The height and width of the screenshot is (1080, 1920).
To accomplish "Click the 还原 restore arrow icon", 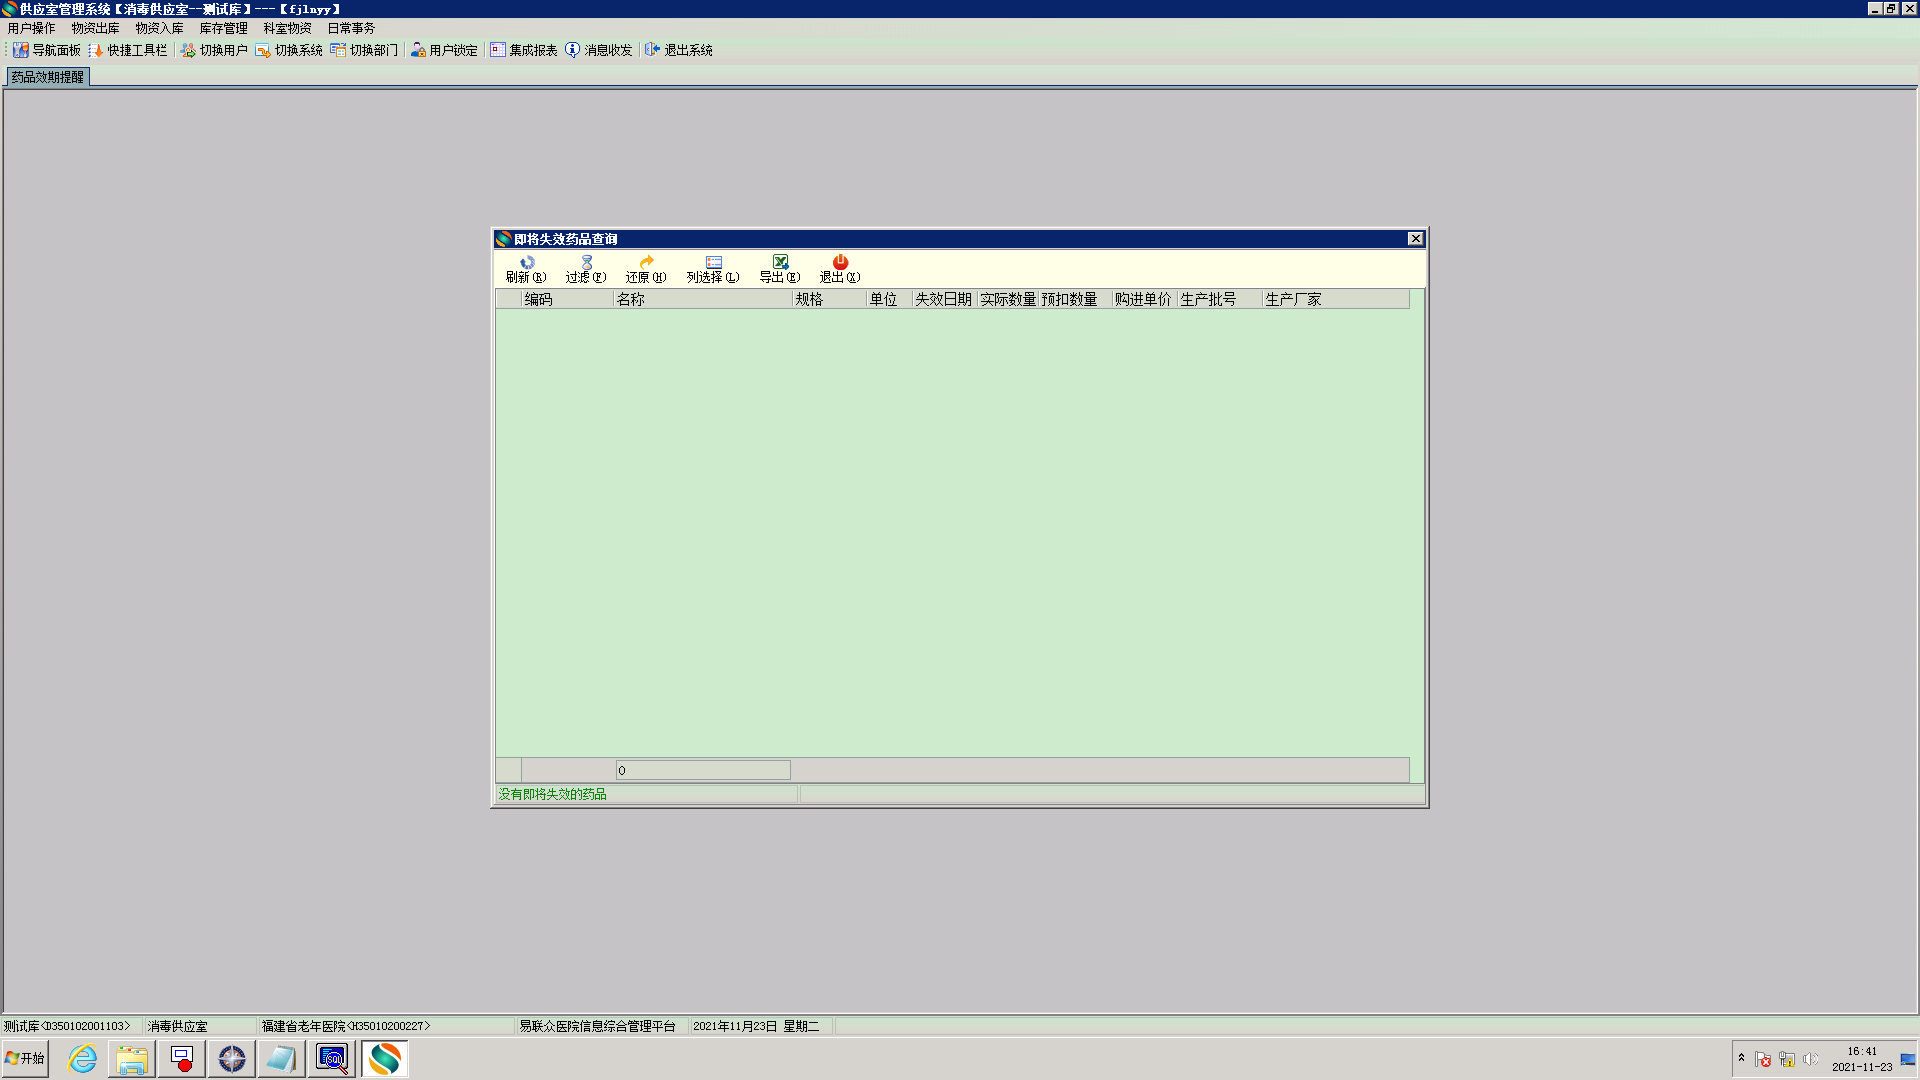I will (646, 263).
